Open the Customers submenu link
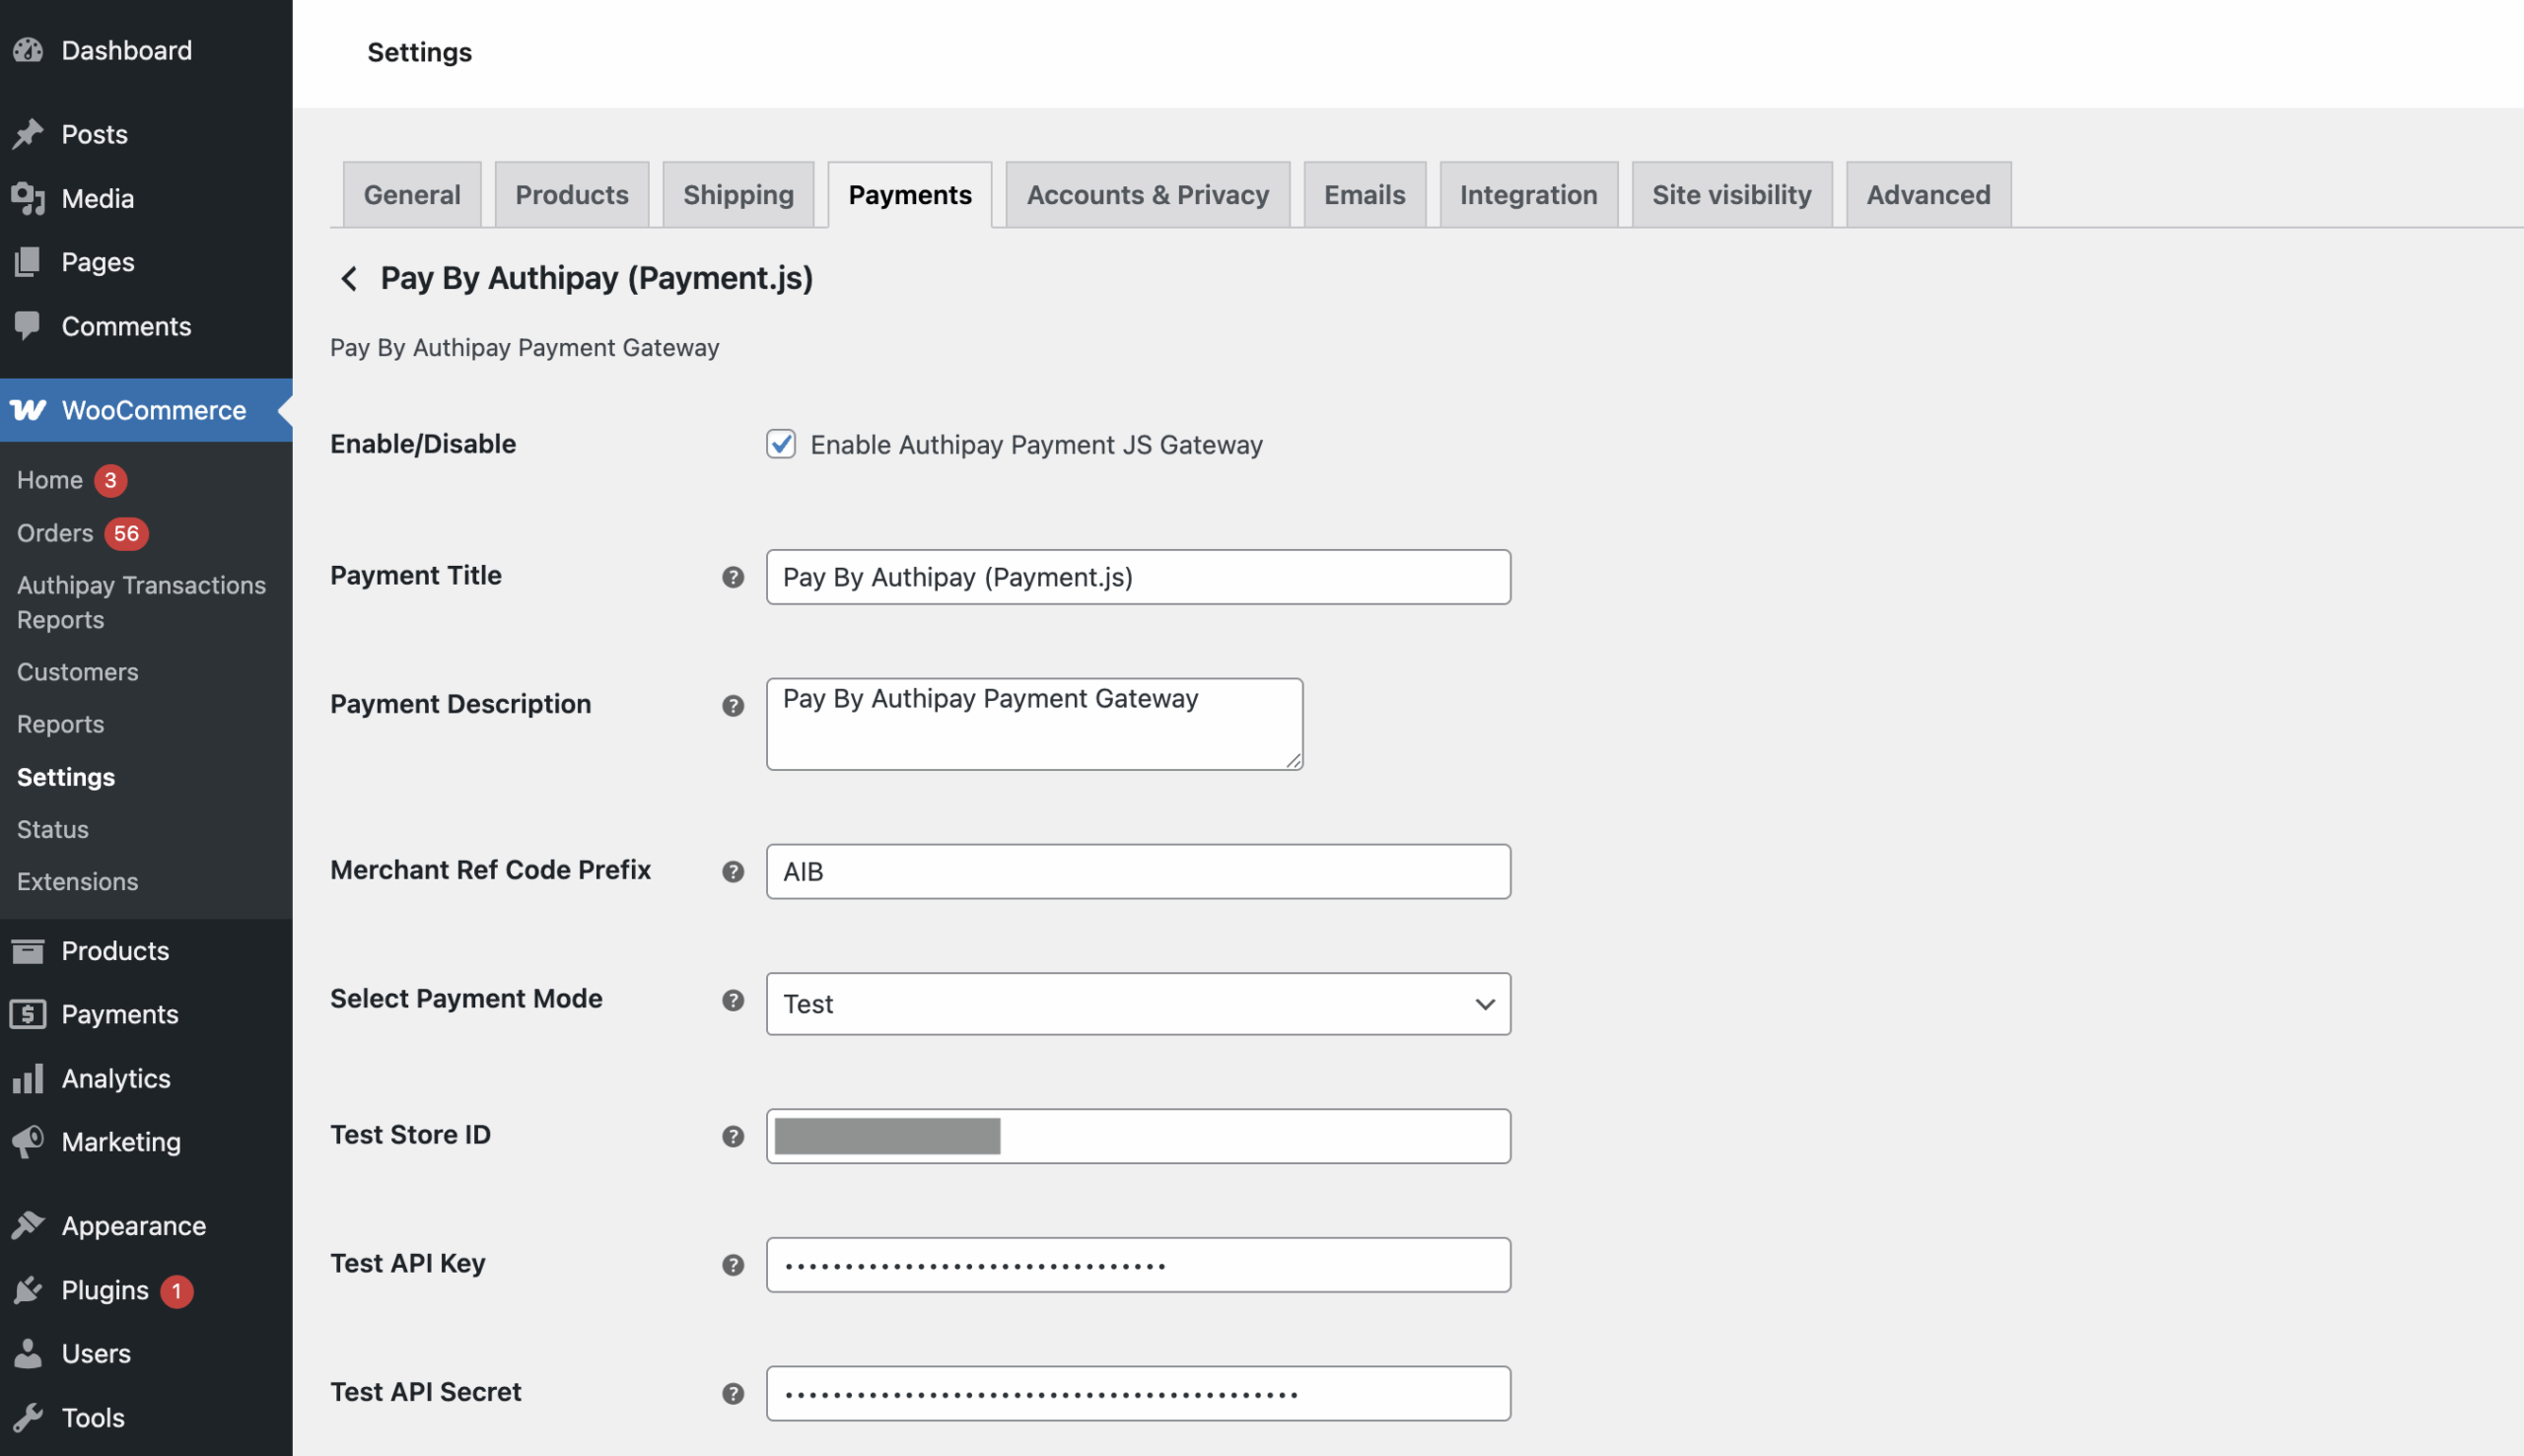 [78, 672]
